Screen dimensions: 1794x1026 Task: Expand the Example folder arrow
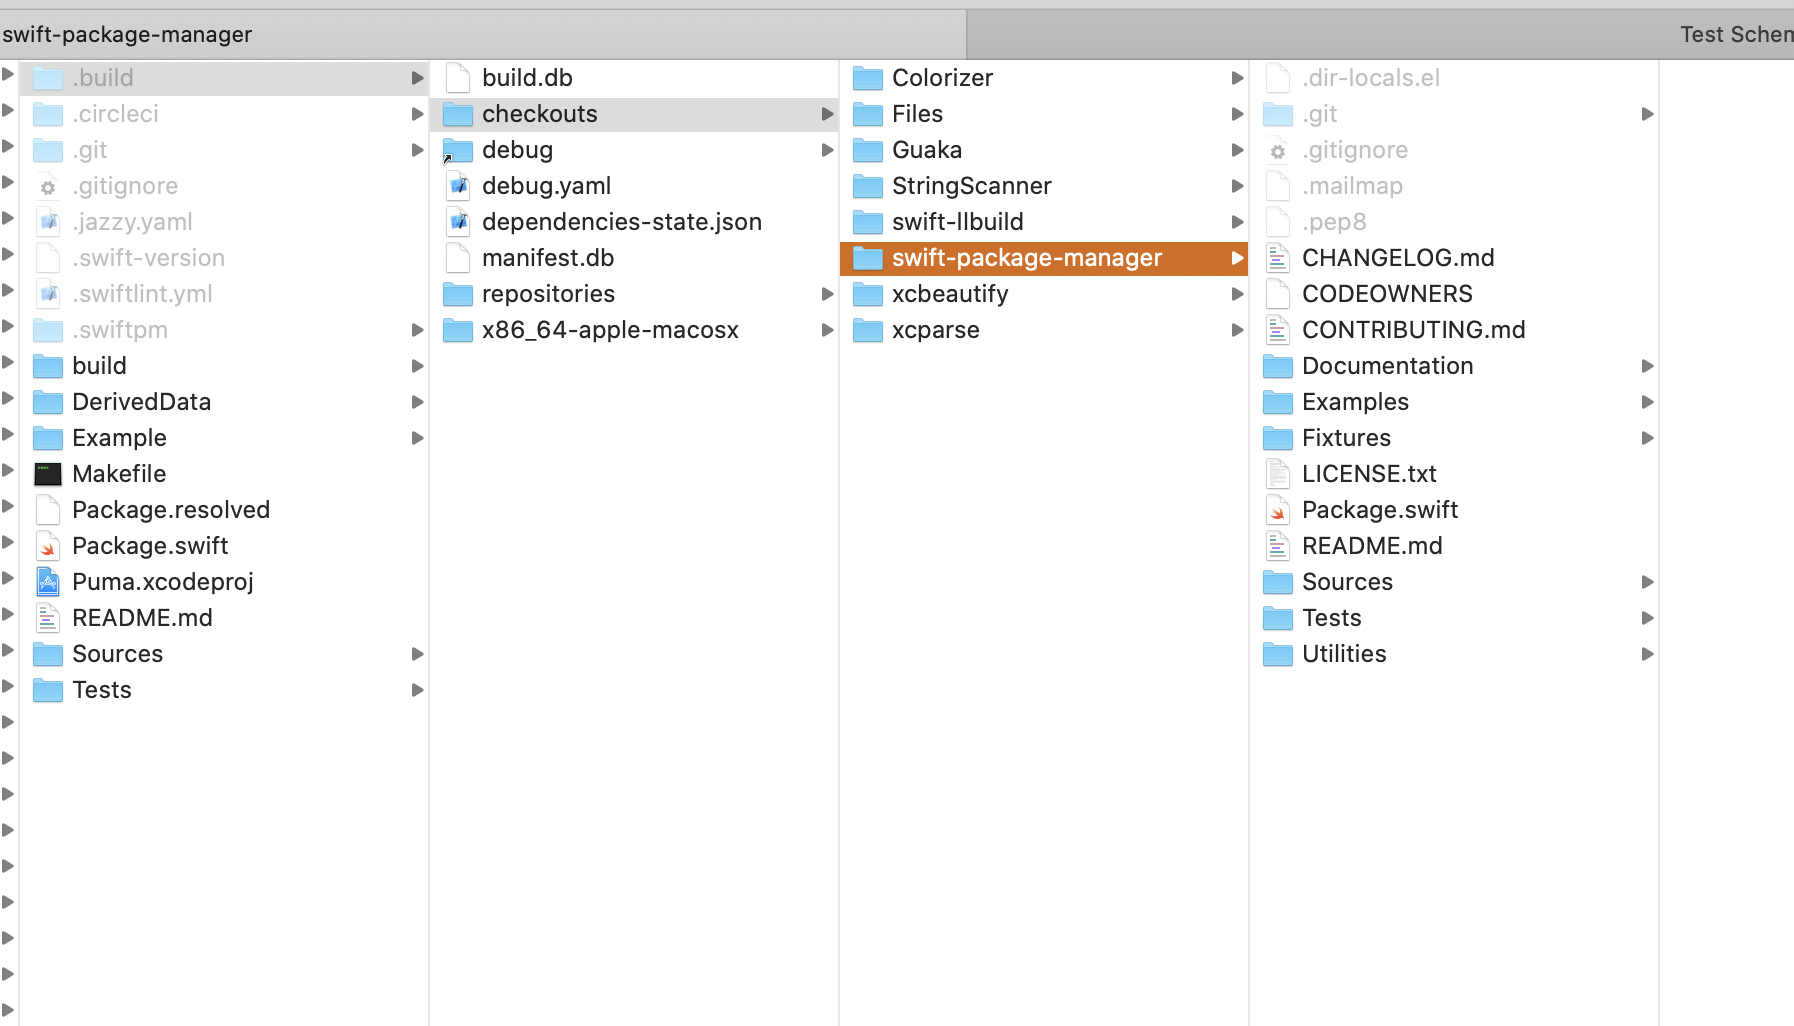coord(418,438)
